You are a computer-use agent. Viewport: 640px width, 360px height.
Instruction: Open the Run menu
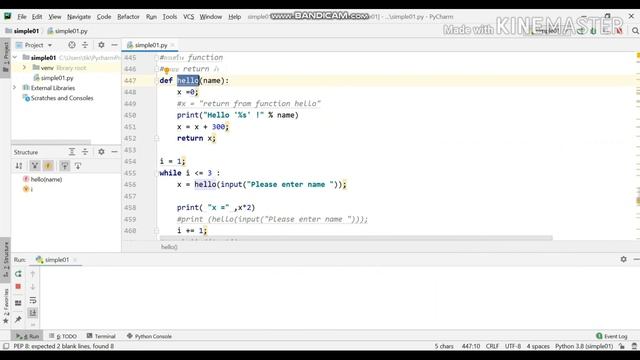click(x=151, y=17)
